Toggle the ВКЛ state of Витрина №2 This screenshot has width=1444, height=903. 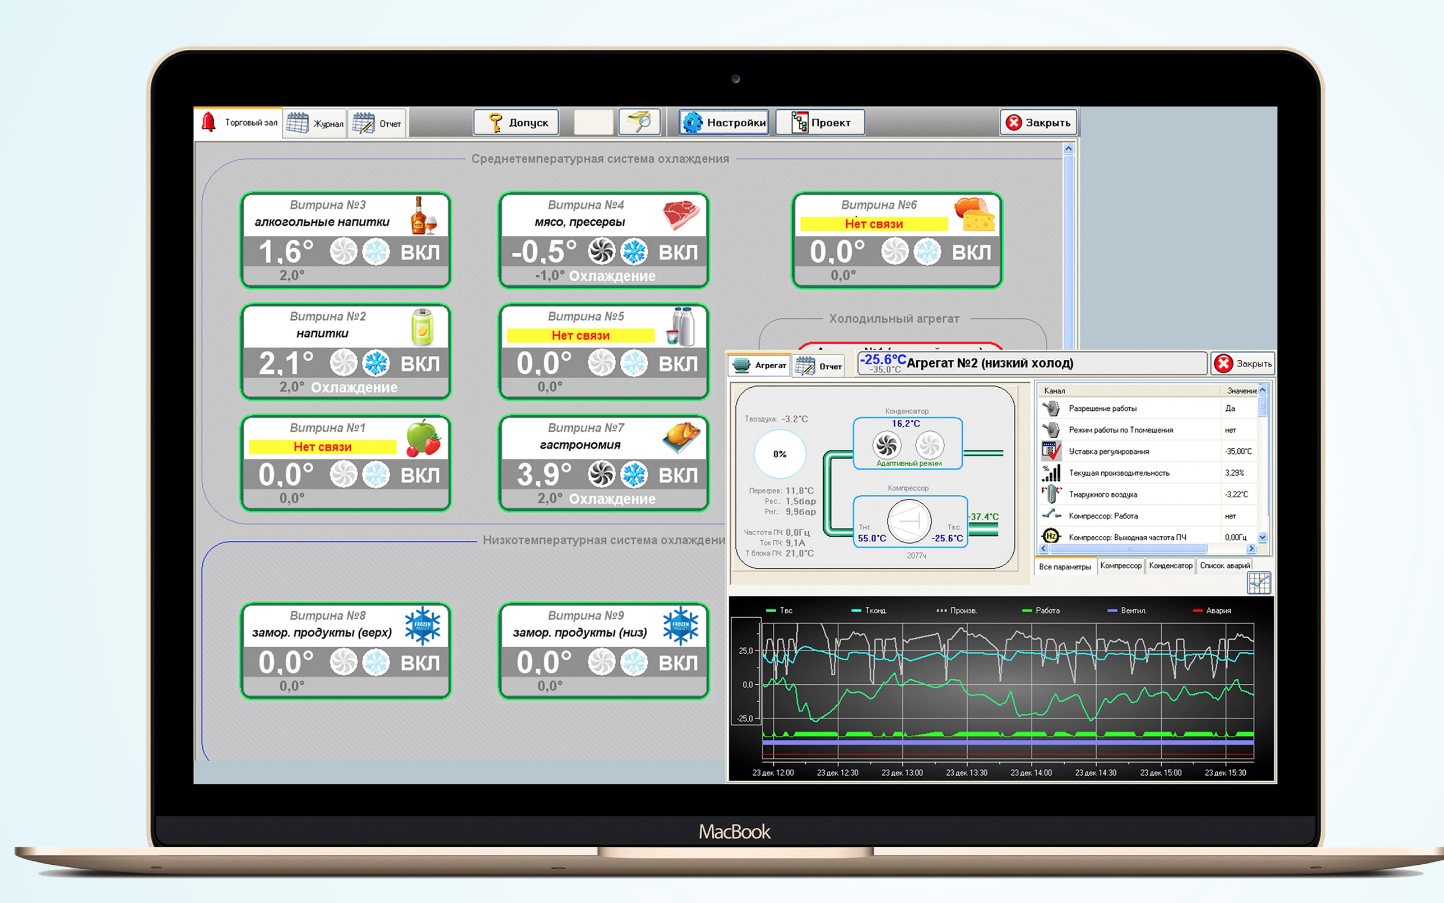[420, 363]
